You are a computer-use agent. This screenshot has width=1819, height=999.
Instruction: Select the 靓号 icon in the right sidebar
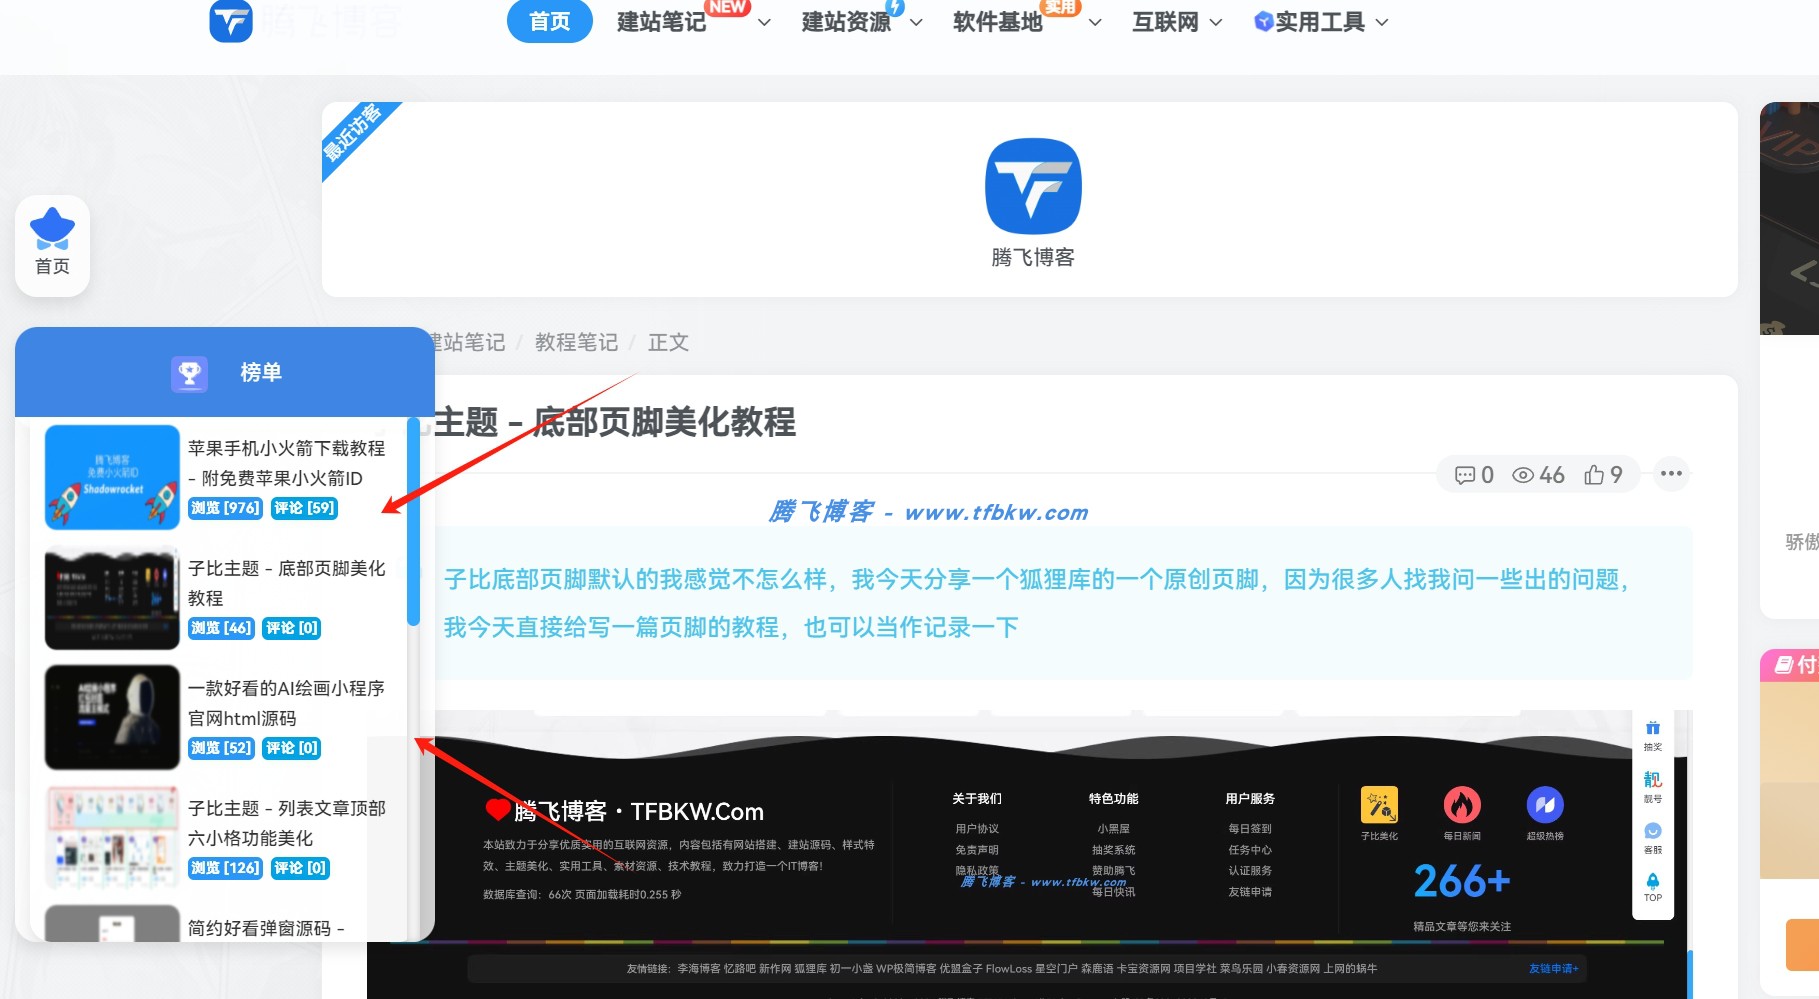[1652, 781]
